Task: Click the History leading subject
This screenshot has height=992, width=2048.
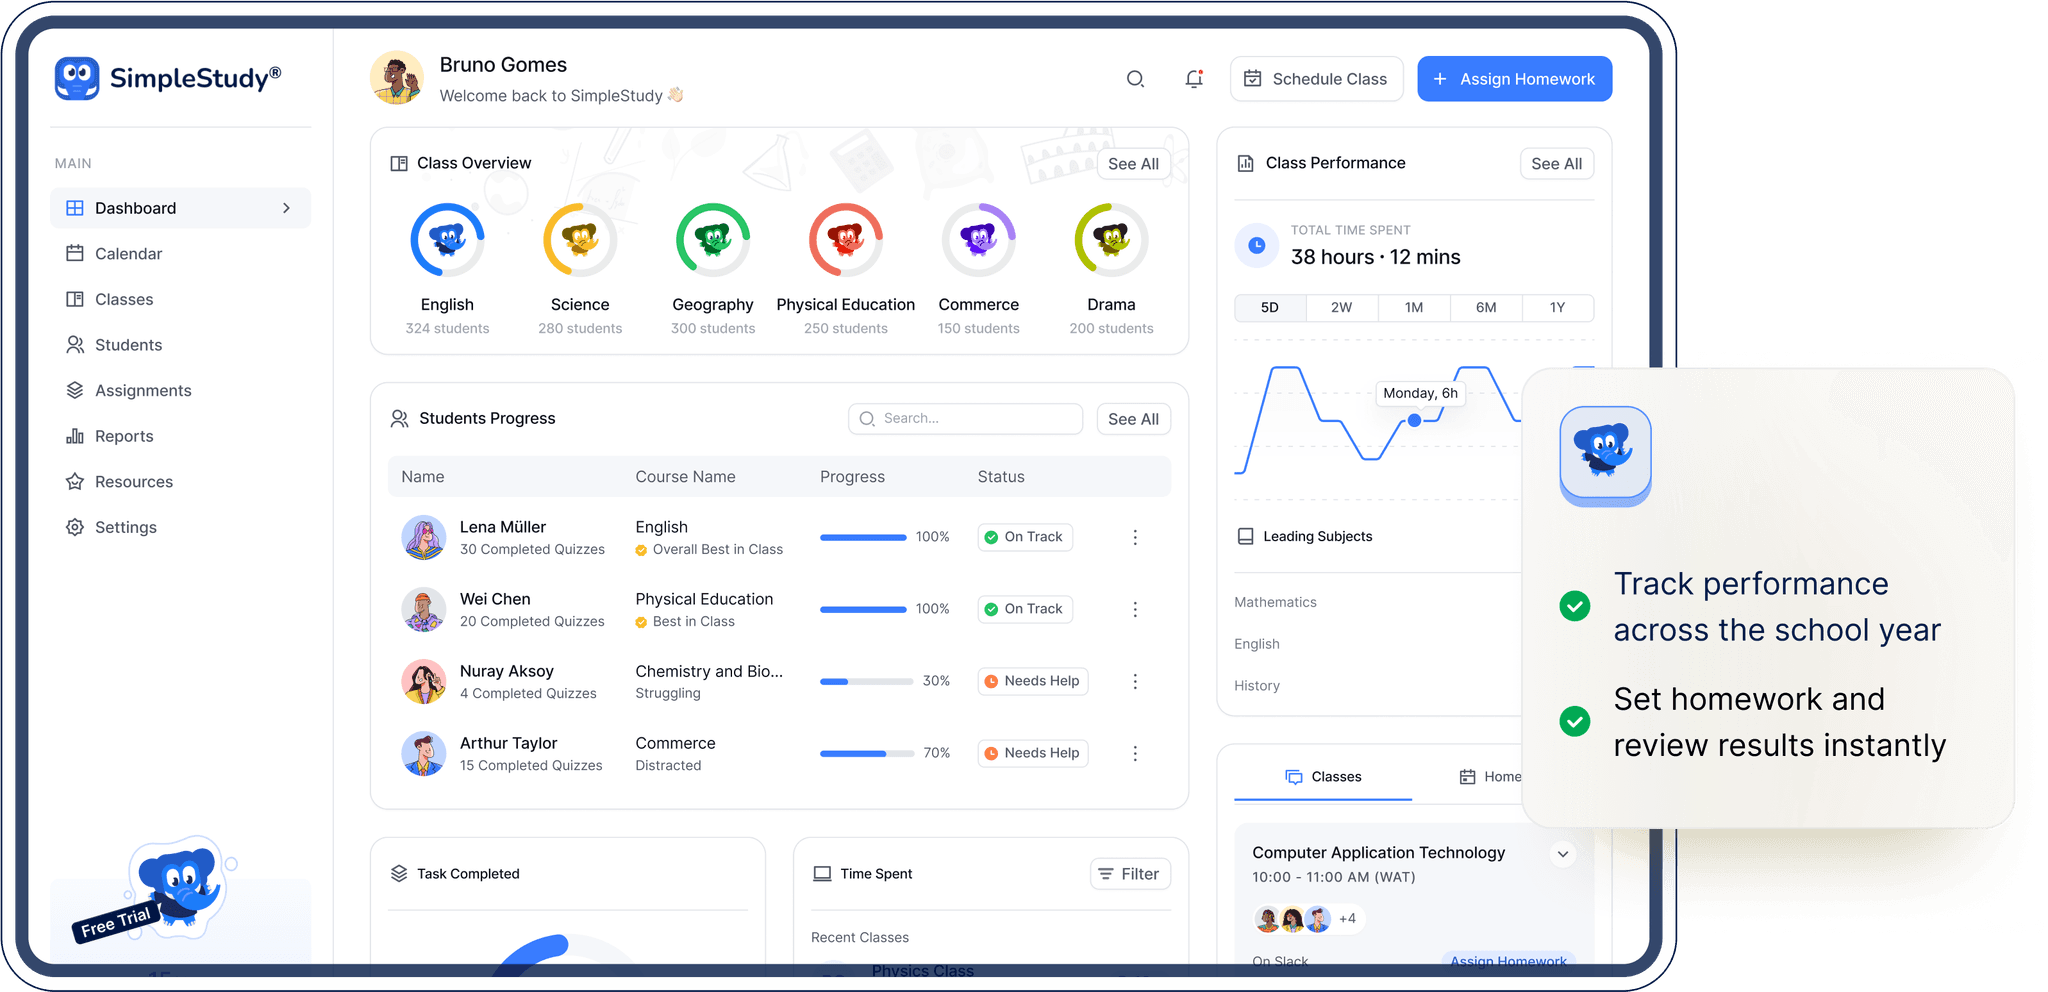Action: point(1257,687)
